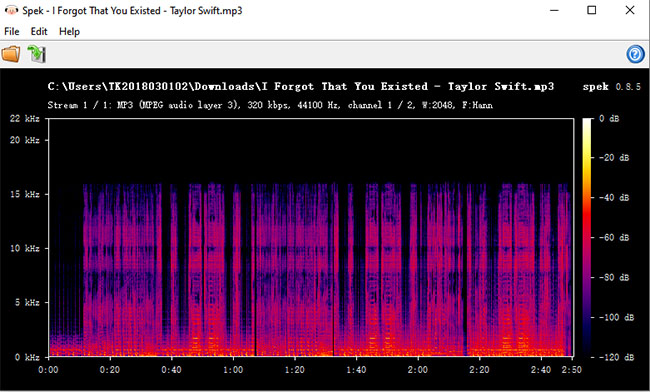
Task: Click the spek 0.8.5 version label
Action: point(611,87)
